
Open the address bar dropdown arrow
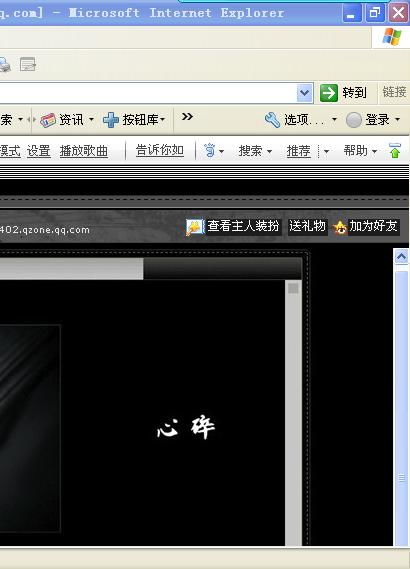304,93
